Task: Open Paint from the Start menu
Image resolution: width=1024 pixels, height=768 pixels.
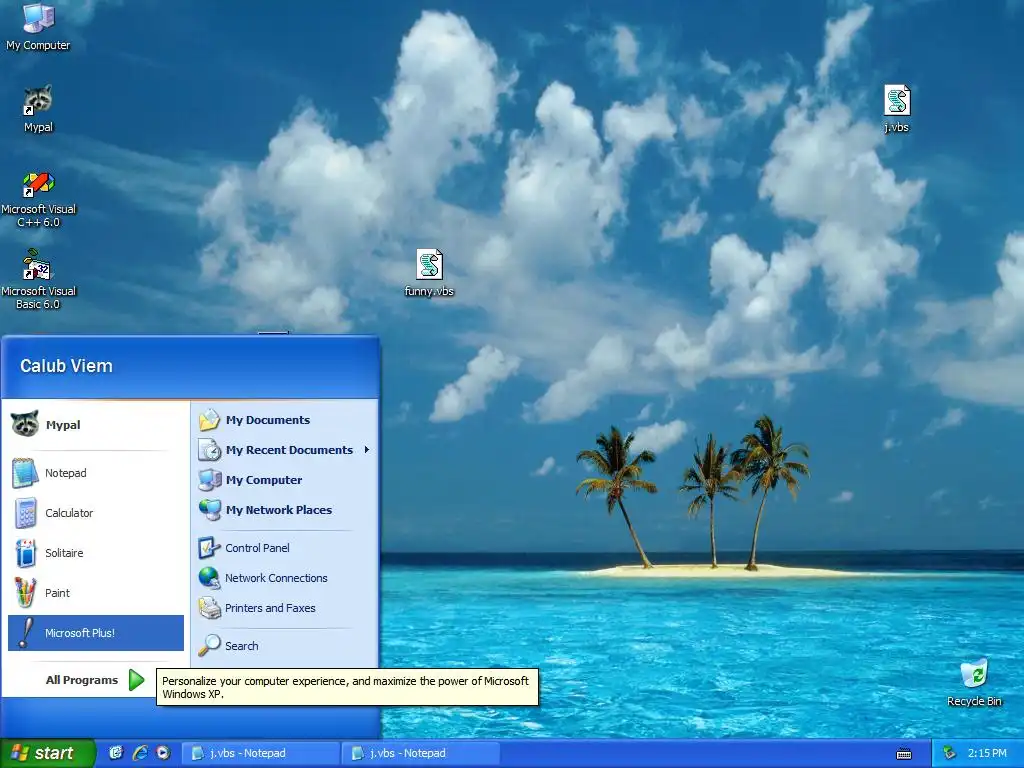Action: coord(95,593)
